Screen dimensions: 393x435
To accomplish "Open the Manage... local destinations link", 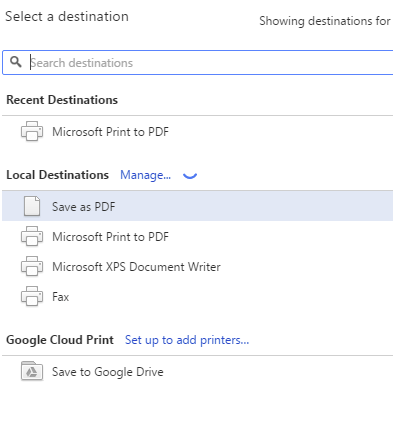I will [145, 175].
